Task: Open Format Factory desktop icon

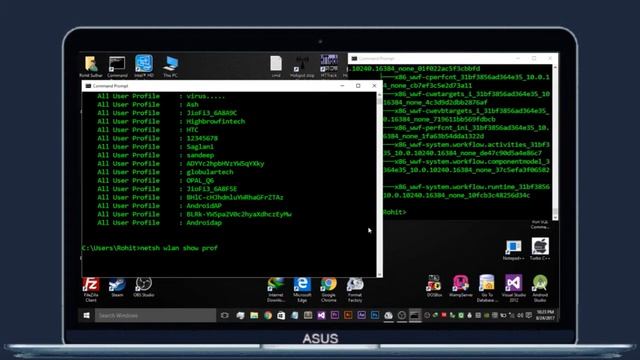Action: [355, 289]
